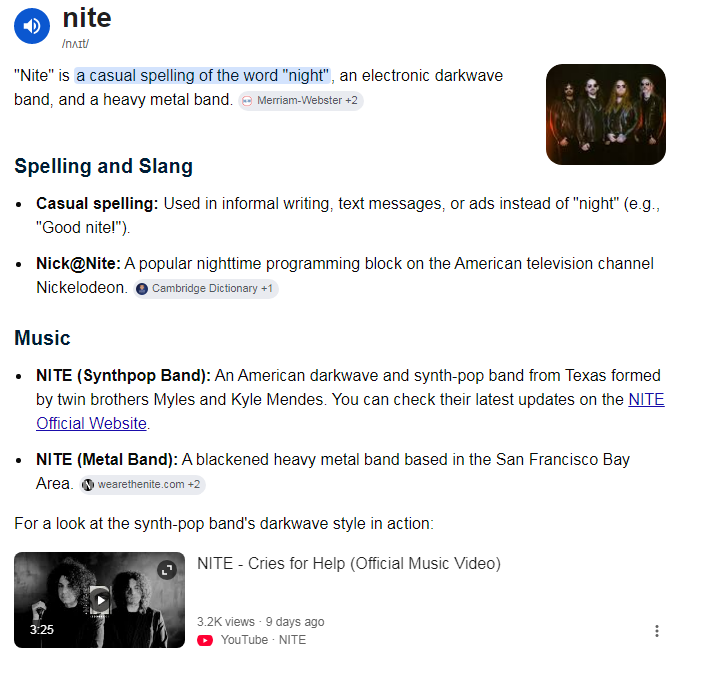The height and width of the screenshot is (686, 723).
Task: Expand the video thumbnail to fullscreen
Action: (x=167, y=570)
